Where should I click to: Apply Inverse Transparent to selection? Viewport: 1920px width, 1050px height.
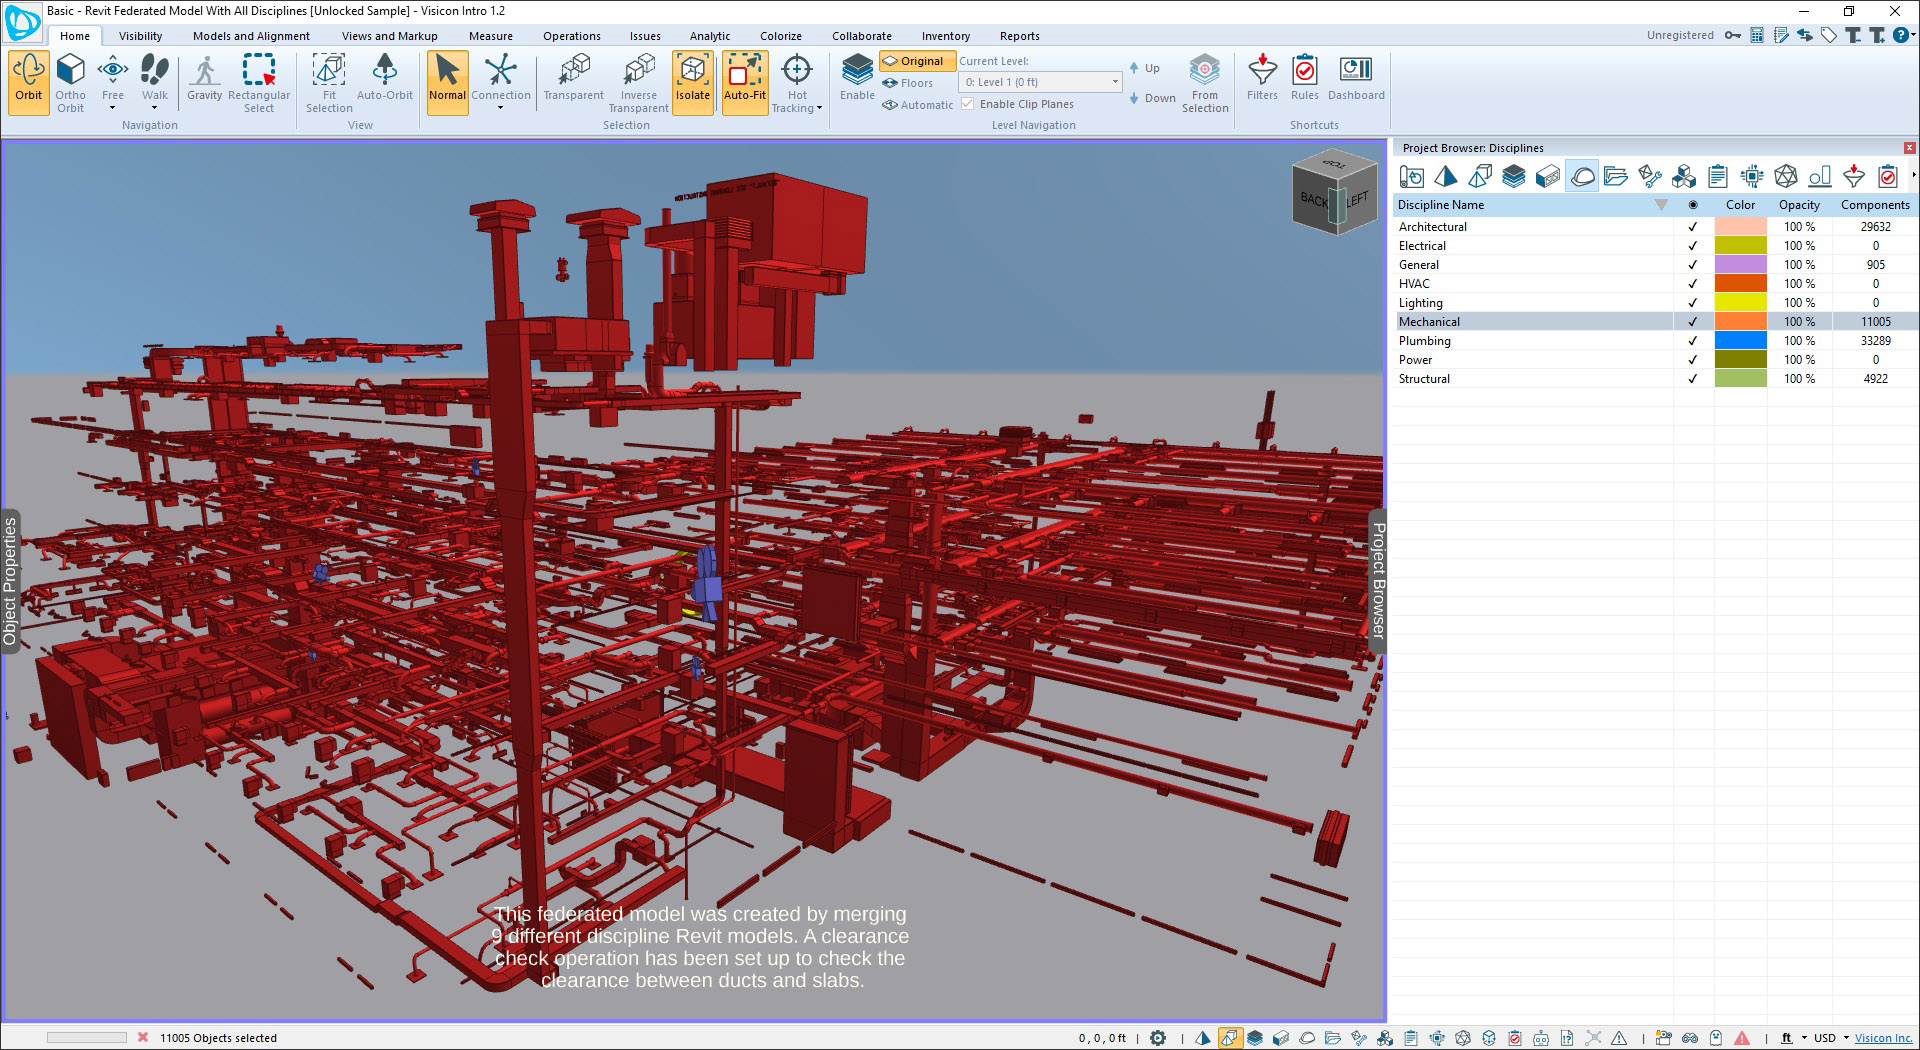coord(638,81)
